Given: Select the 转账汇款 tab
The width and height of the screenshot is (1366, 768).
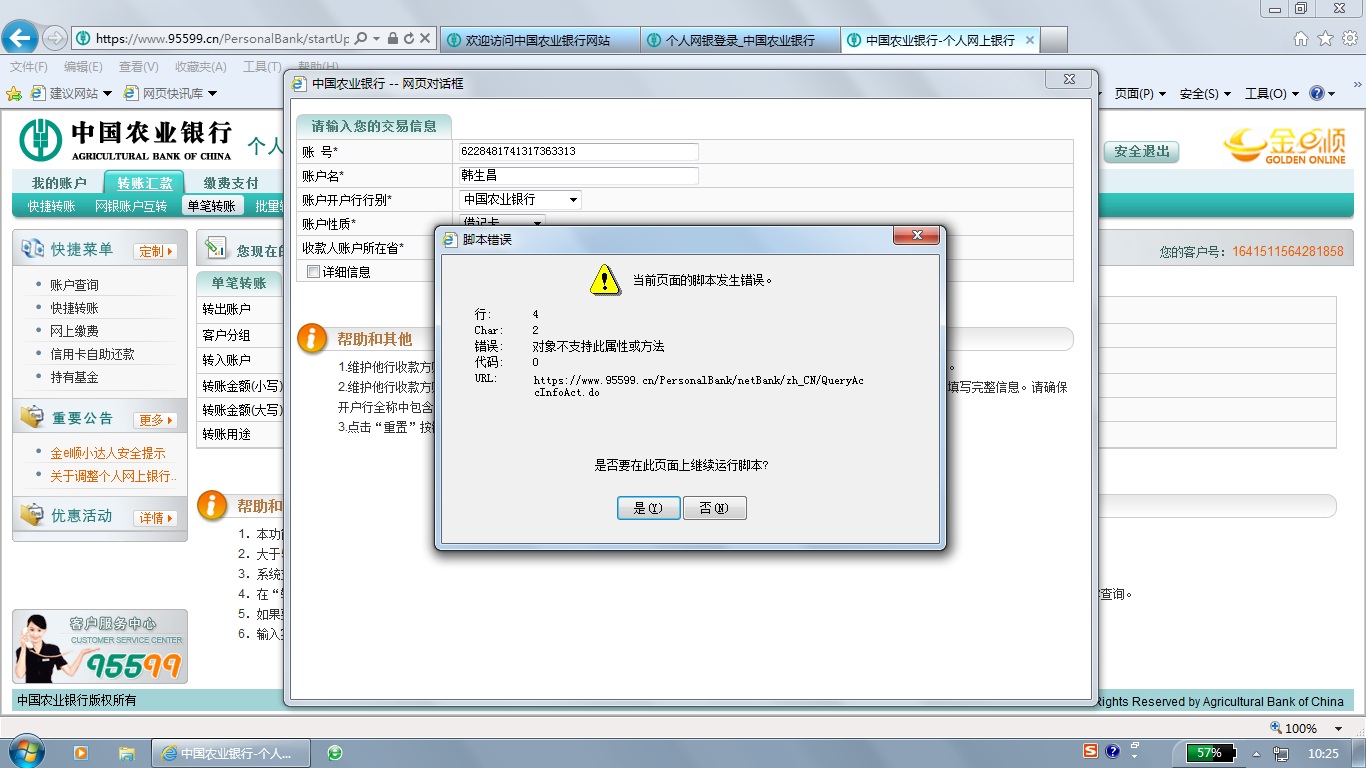Looking at the screenshot, I should (145, 183).
